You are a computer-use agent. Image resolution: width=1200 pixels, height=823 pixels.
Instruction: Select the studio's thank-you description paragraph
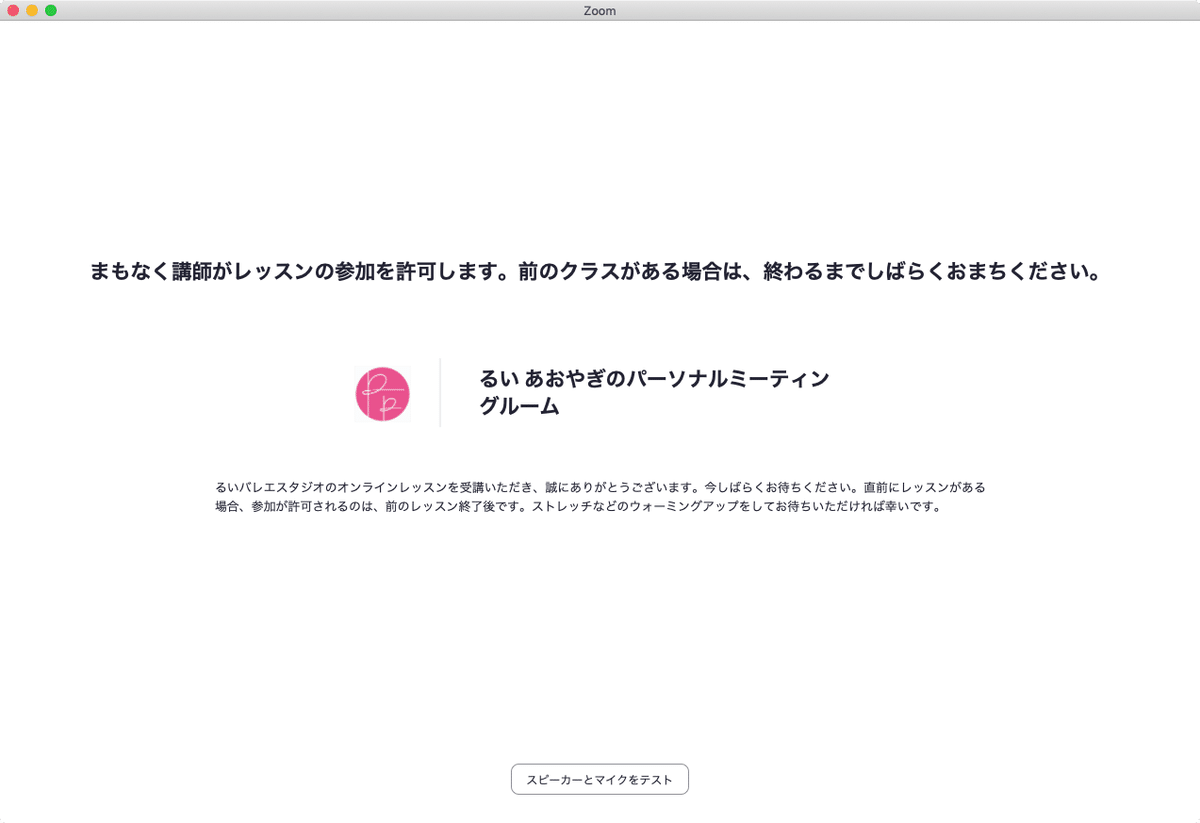coord(600,498)
